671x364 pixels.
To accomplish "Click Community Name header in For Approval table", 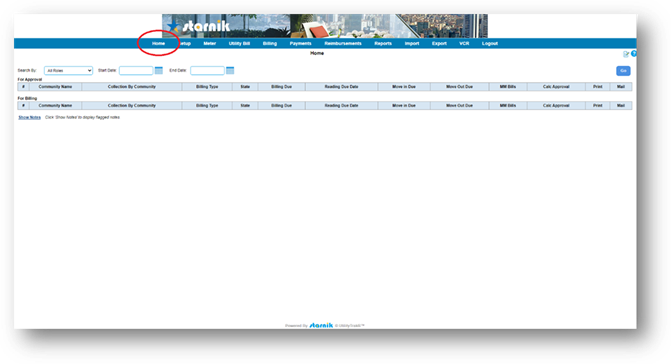I will 55,87.
